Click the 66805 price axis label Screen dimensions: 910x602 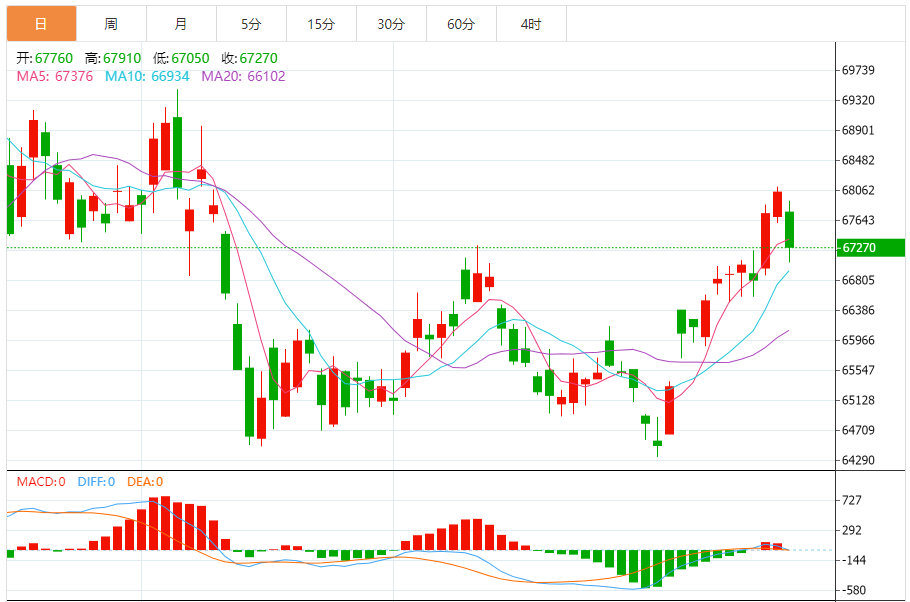tap(858, 280)
